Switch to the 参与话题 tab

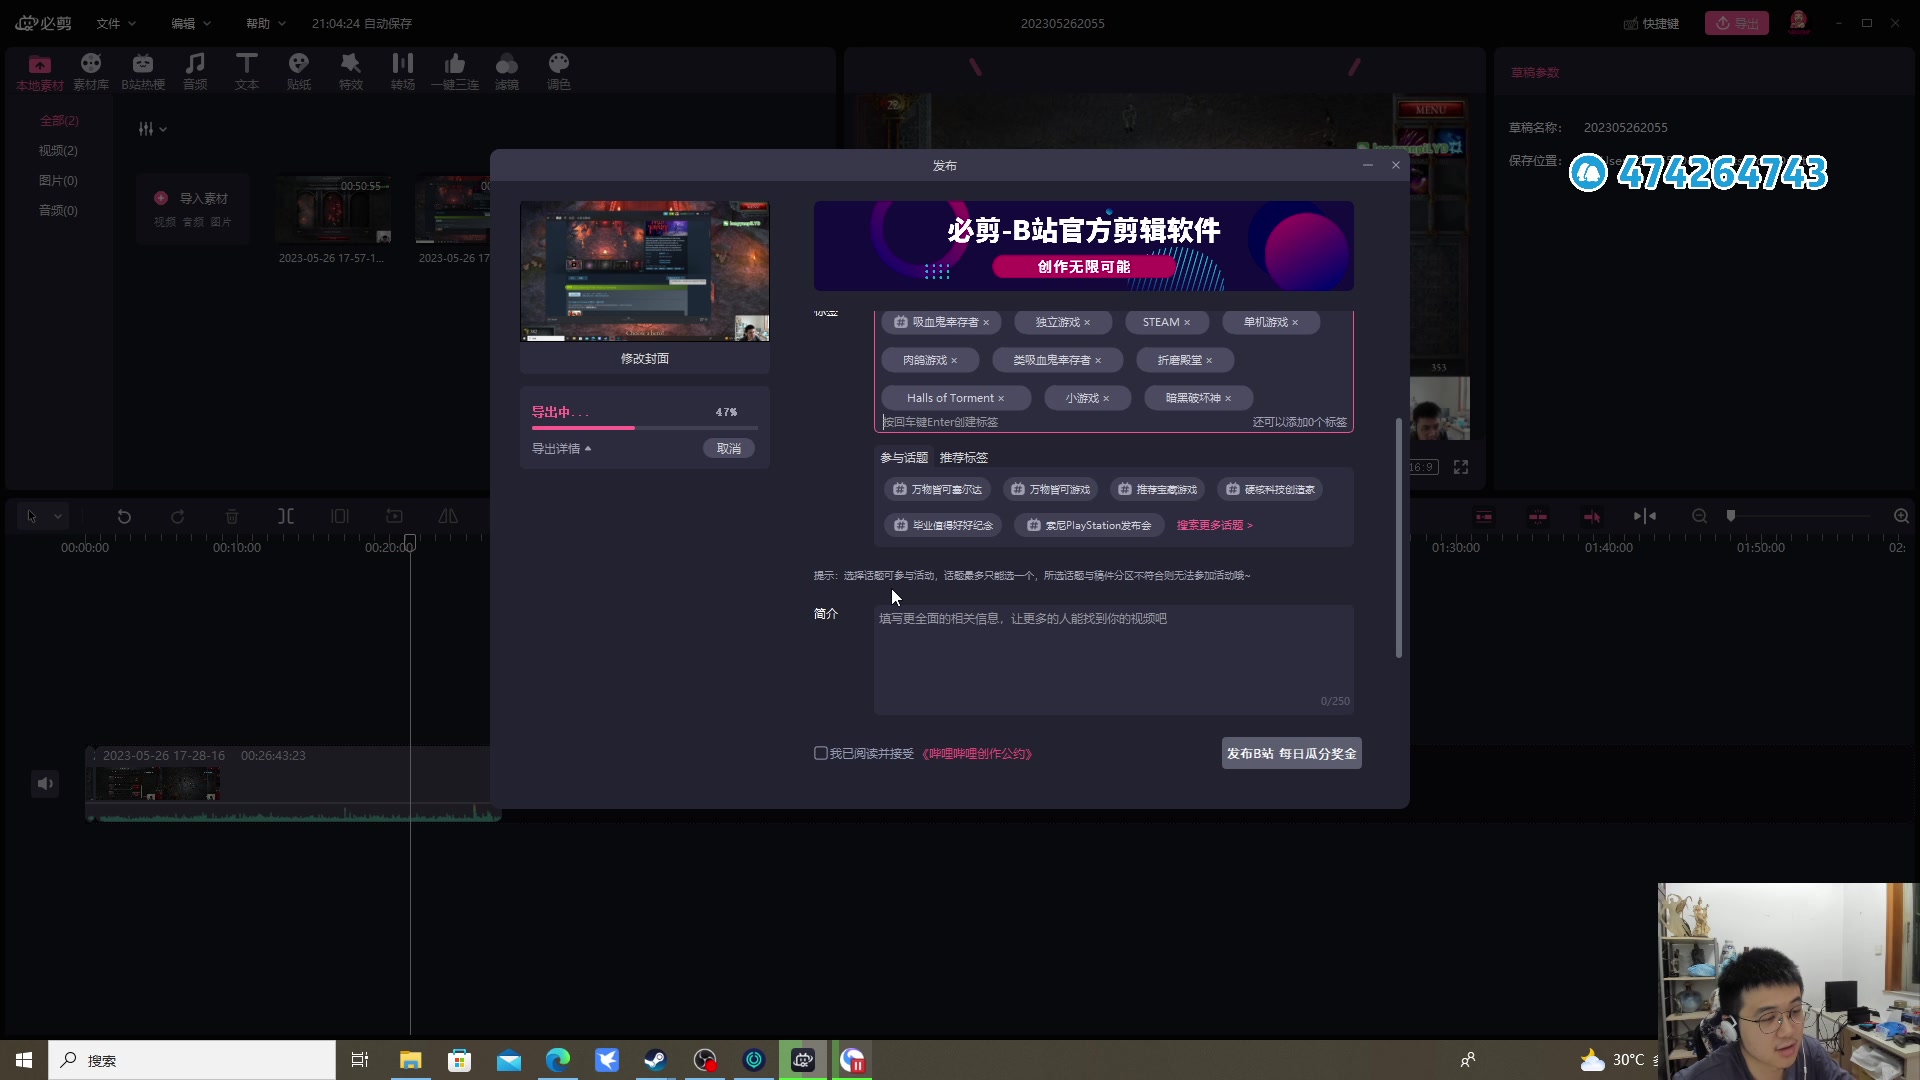coord(904,457)
